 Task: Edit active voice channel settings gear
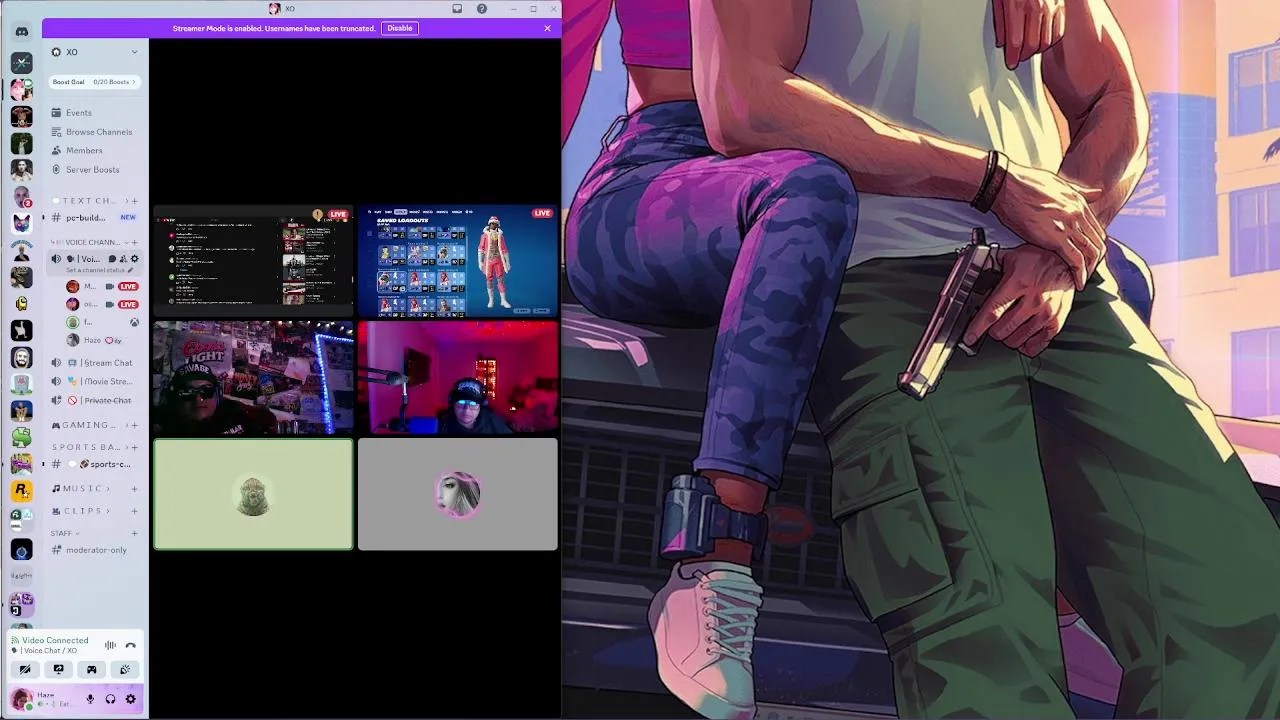135,259
